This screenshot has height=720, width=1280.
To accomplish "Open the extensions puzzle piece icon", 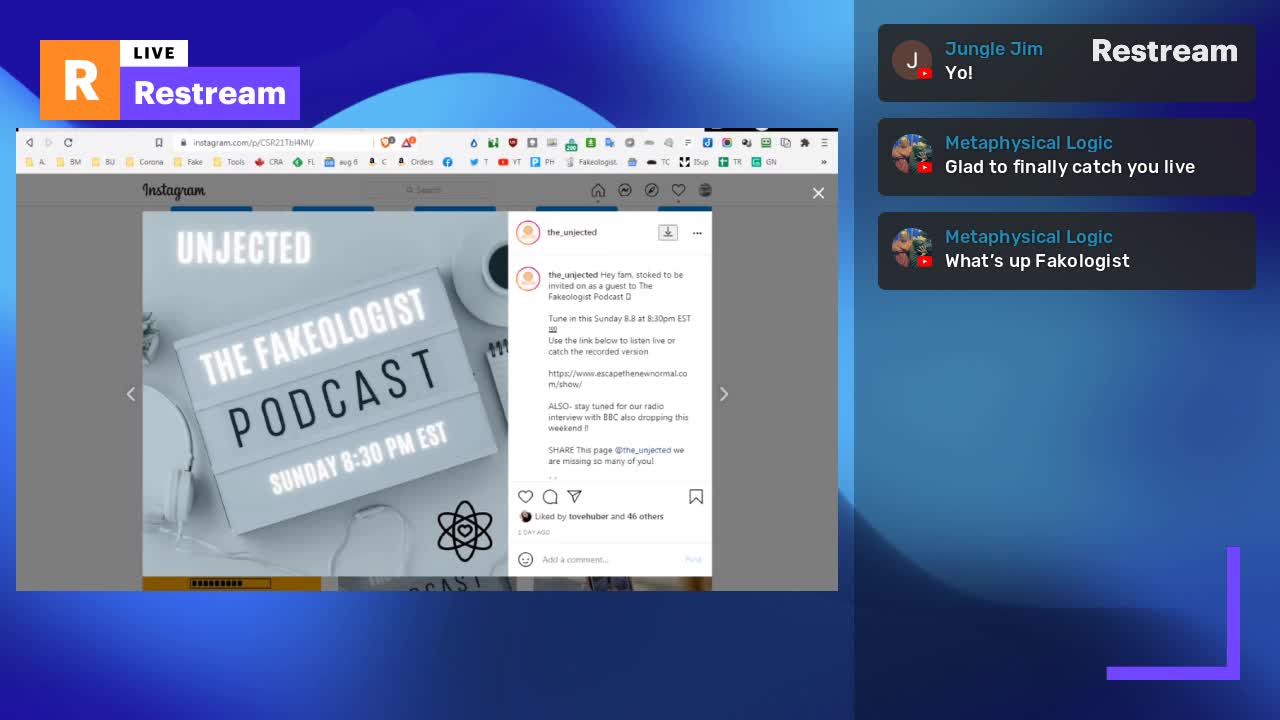I will coord(805,143).
